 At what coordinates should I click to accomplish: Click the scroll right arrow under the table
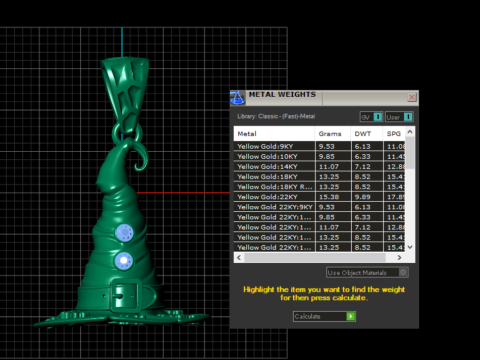coord(399,258)
